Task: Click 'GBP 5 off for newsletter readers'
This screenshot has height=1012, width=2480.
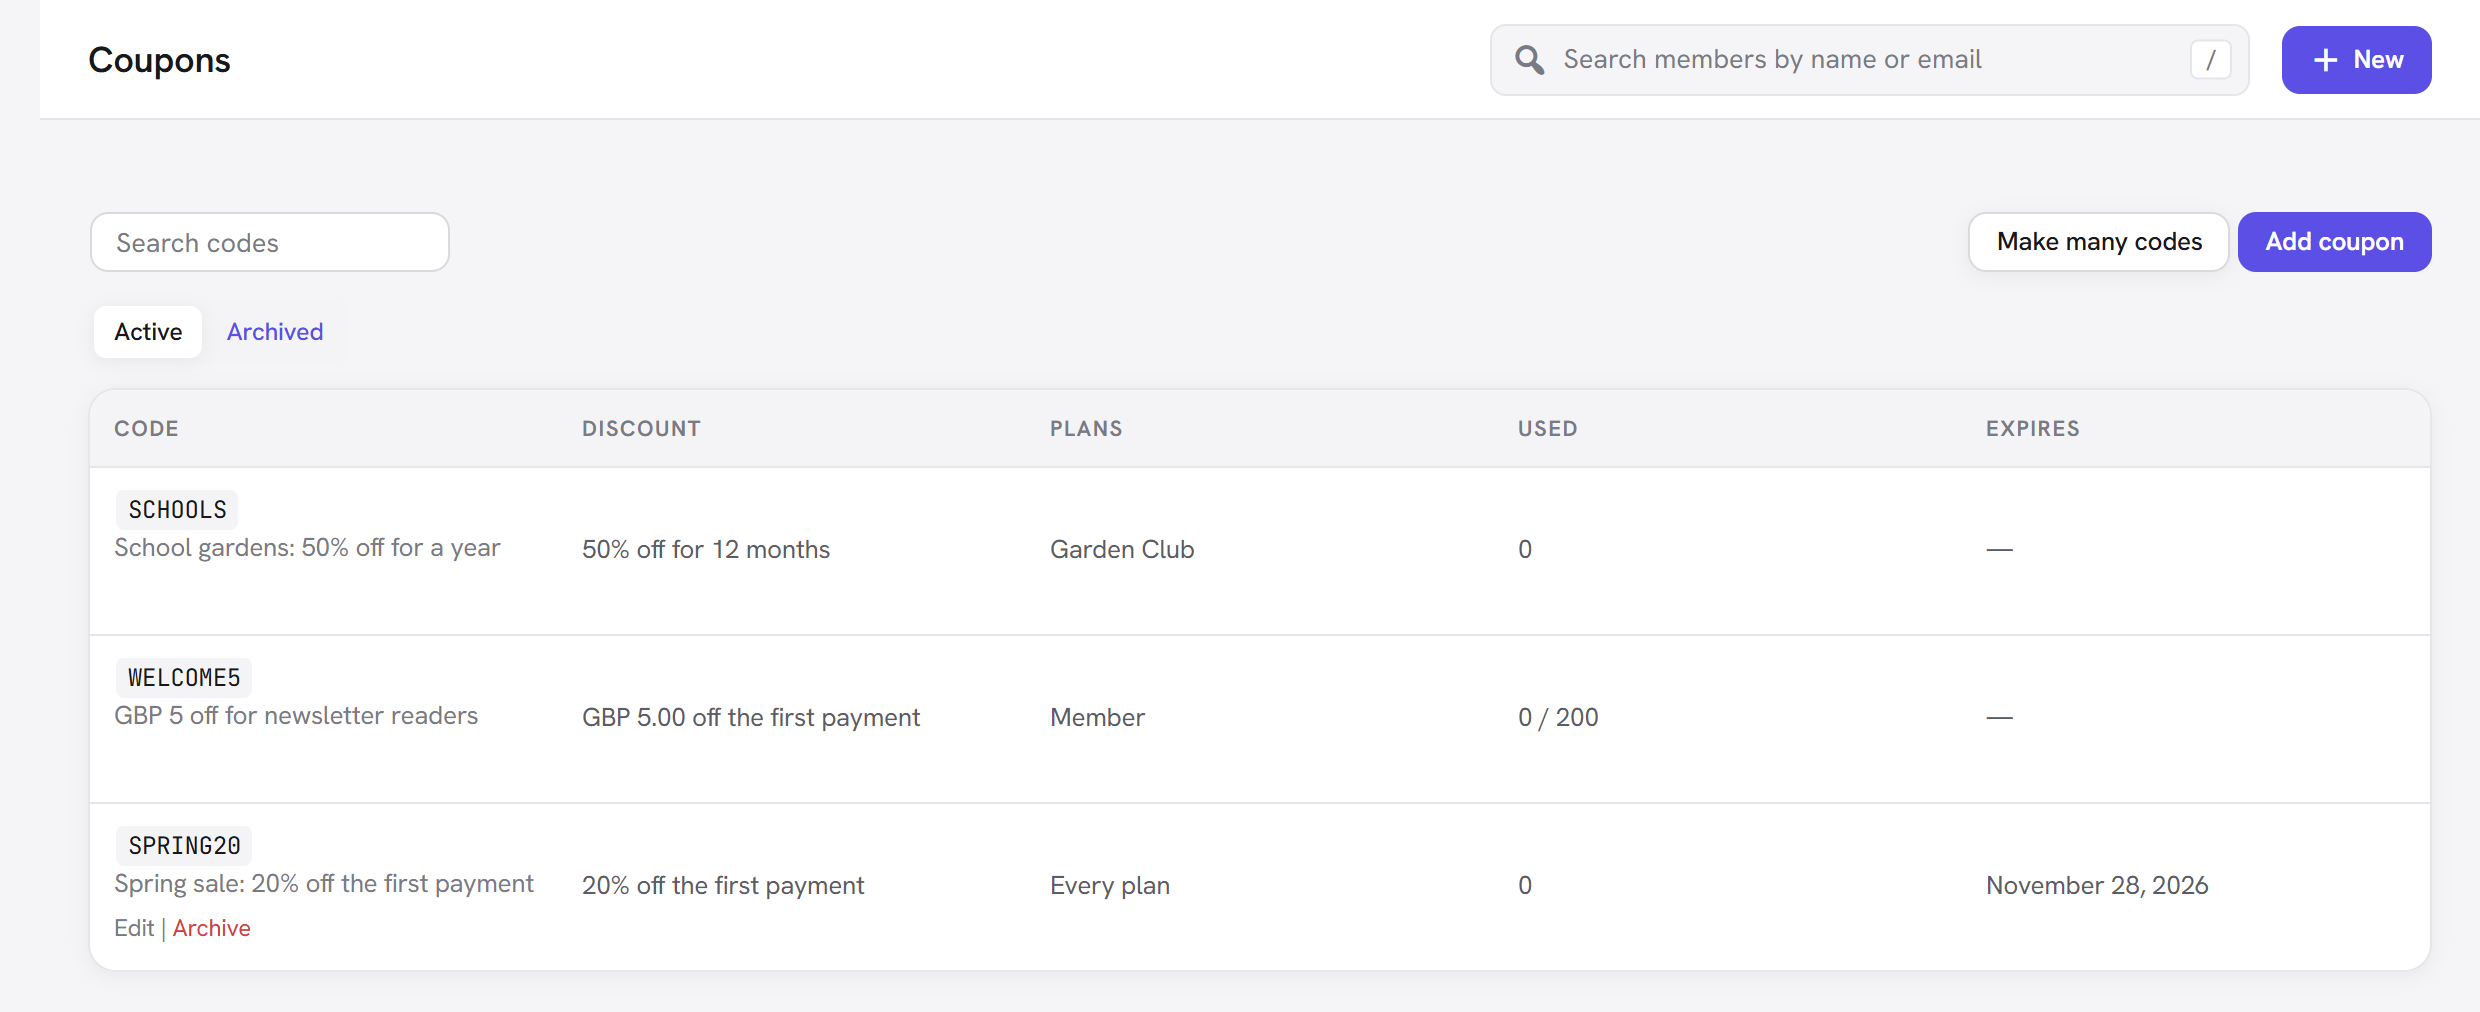Action: [x=296, y=715]
